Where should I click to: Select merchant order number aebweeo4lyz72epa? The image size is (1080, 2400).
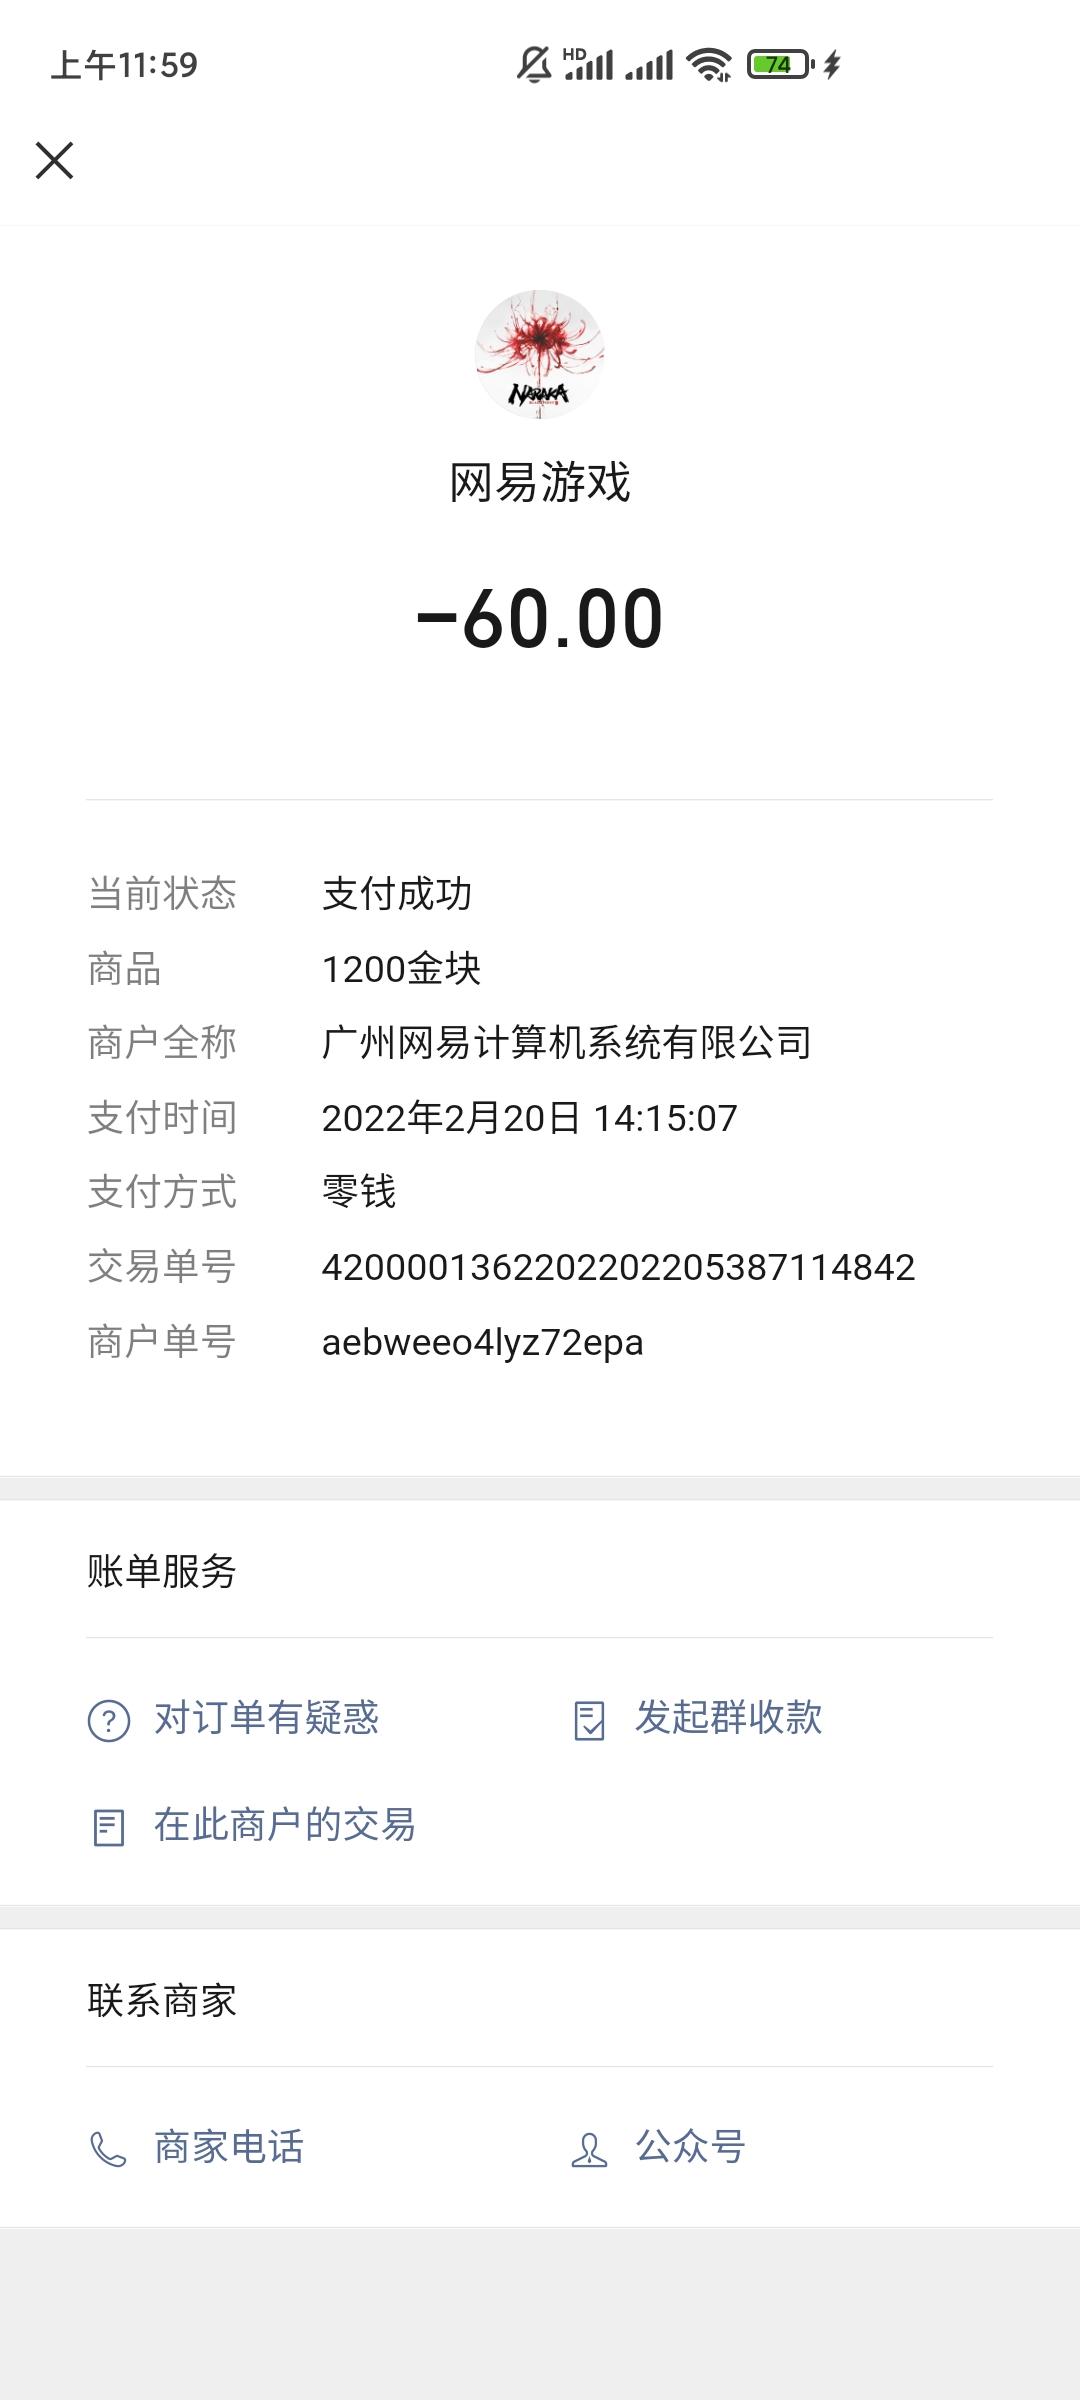(x=482, y=1343)
